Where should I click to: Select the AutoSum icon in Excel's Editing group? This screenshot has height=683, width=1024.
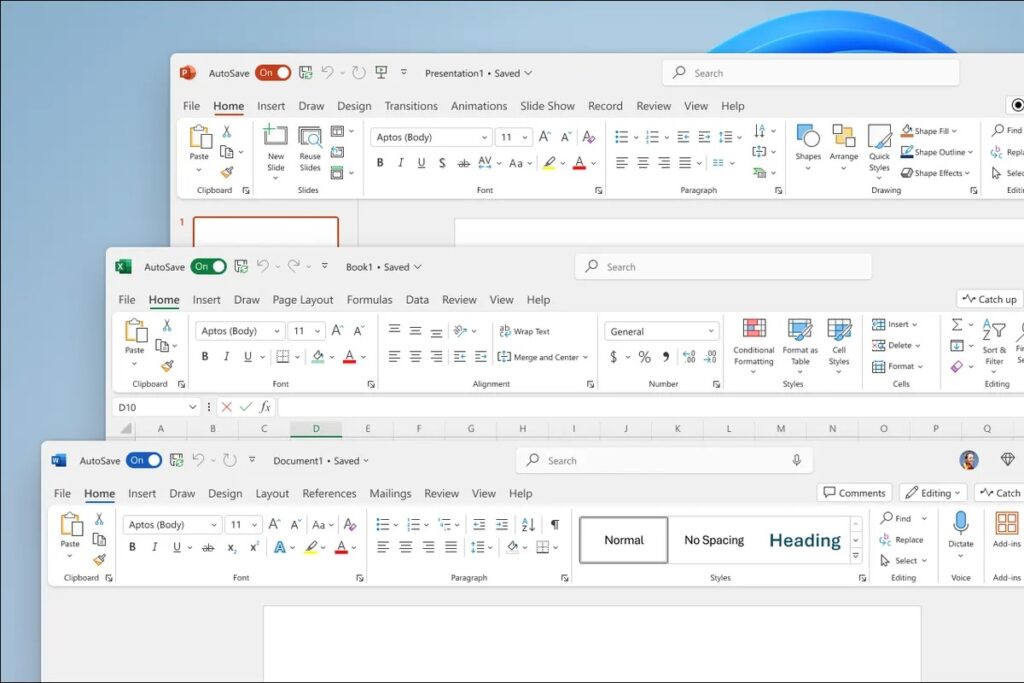tap(959, 324)
